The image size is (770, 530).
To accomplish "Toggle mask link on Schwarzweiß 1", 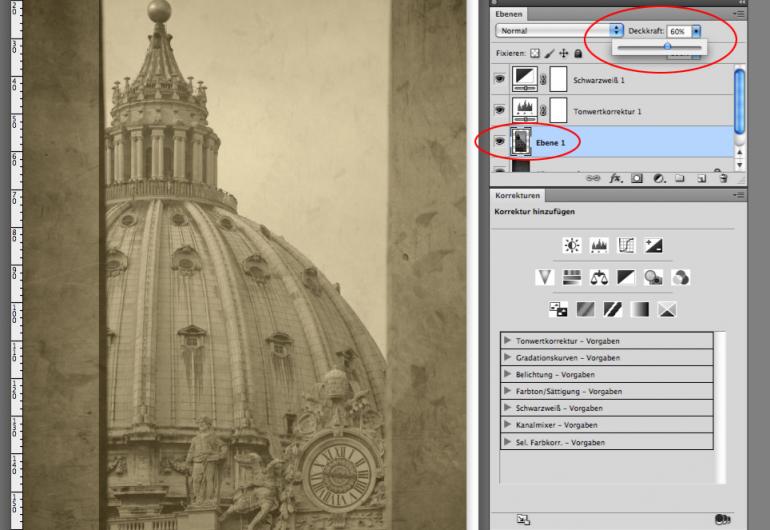I will (543, 80).
